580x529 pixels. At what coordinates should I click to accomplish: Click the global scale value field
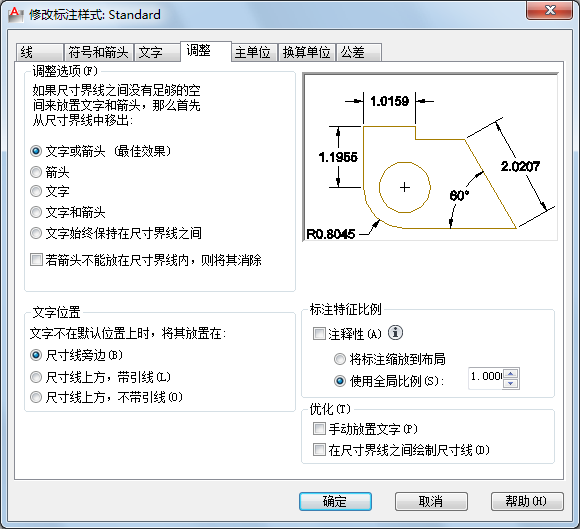click(x=486, y=378)
